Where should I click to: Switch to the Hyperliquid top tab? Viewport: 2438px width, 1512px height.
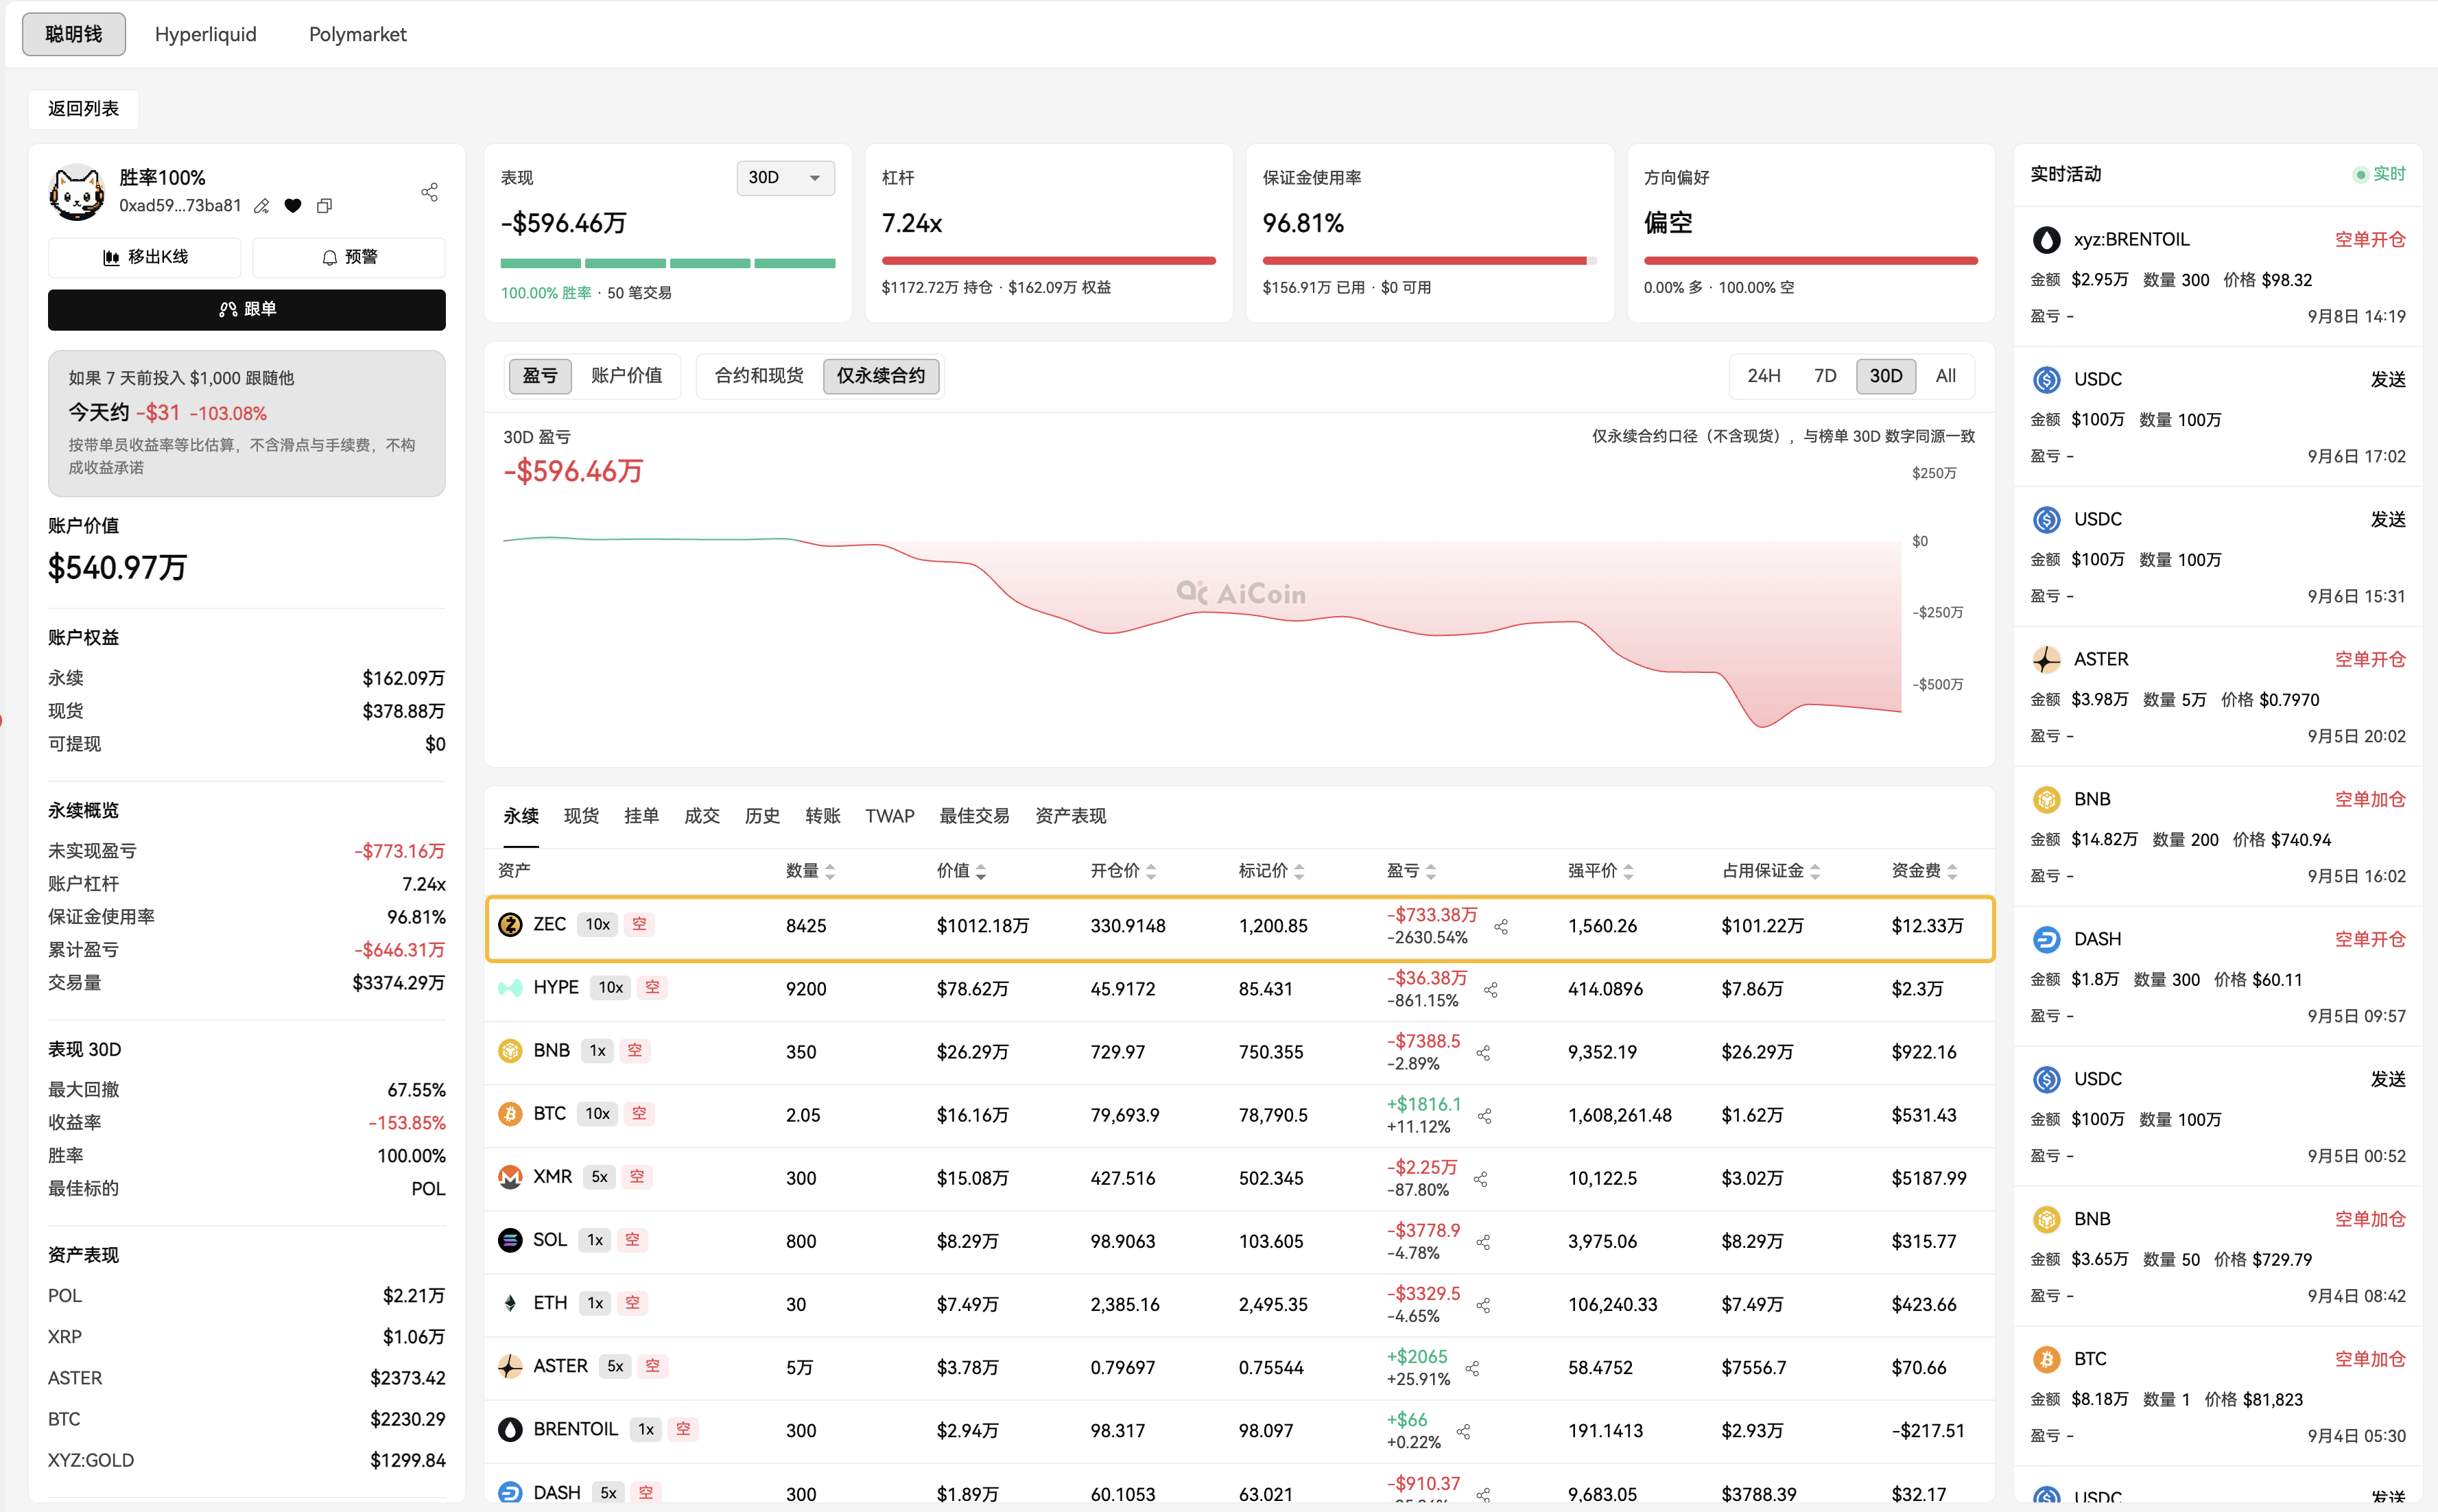[x=206, y=35]
